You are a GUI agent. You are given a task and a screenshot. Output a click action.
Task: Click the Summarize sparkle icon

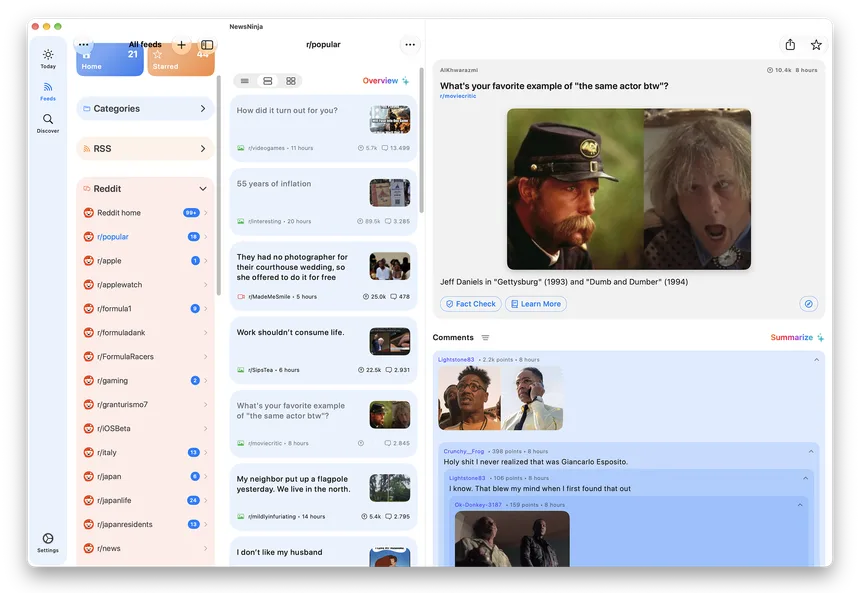click(820, 337)
